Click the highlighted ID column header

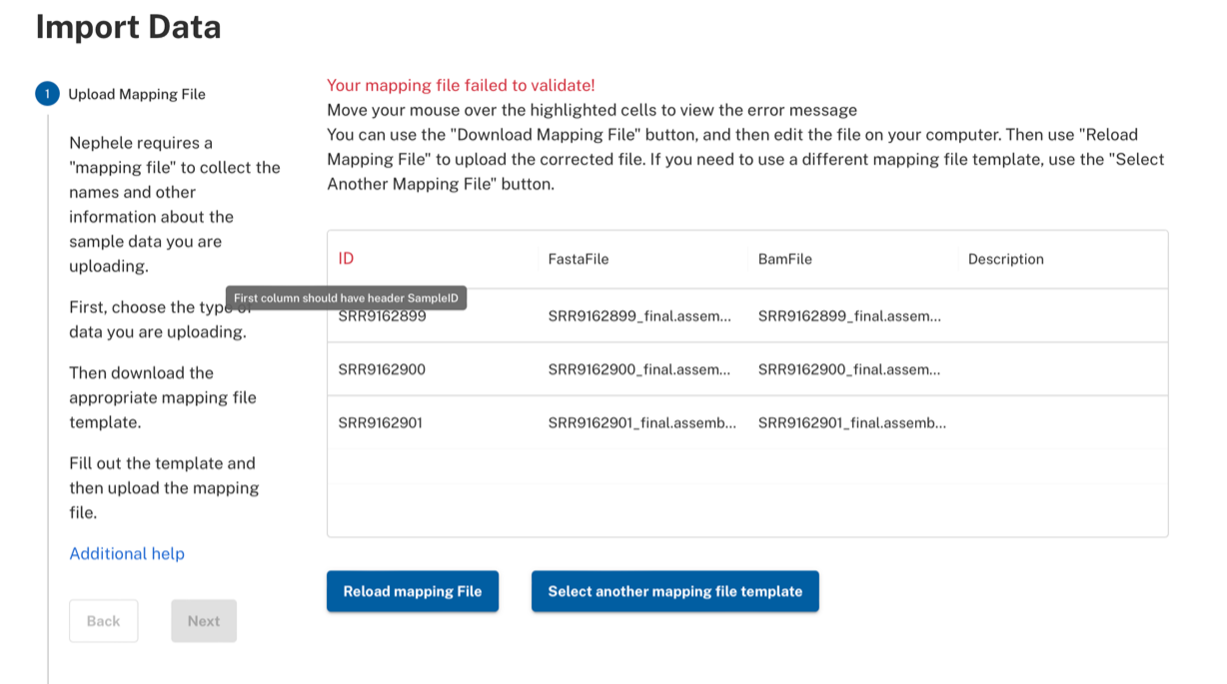346,259
